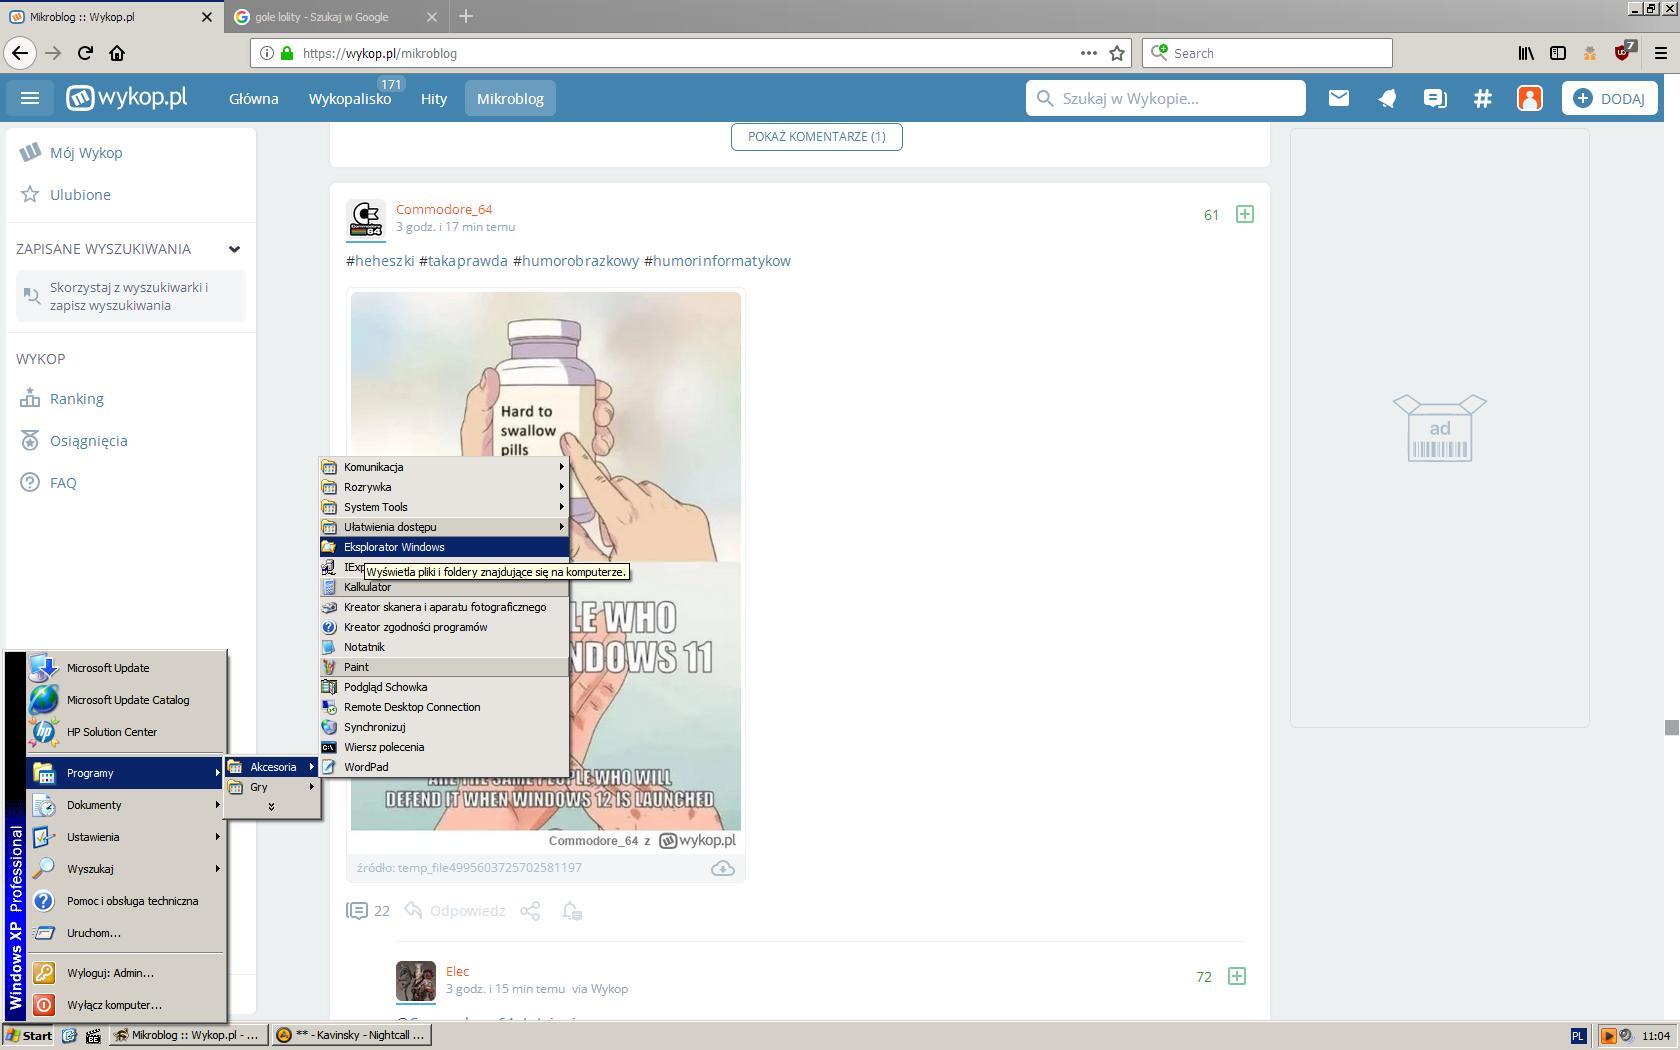Screen dimensions: 1680x1050
Task: Download image via the cloud icon
Action: 722,868
